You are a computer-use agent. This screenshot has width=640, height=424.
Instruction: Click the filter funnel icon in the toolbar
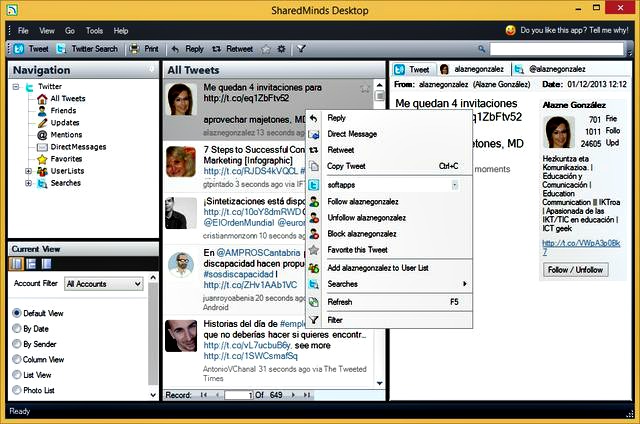coord(301,49)
